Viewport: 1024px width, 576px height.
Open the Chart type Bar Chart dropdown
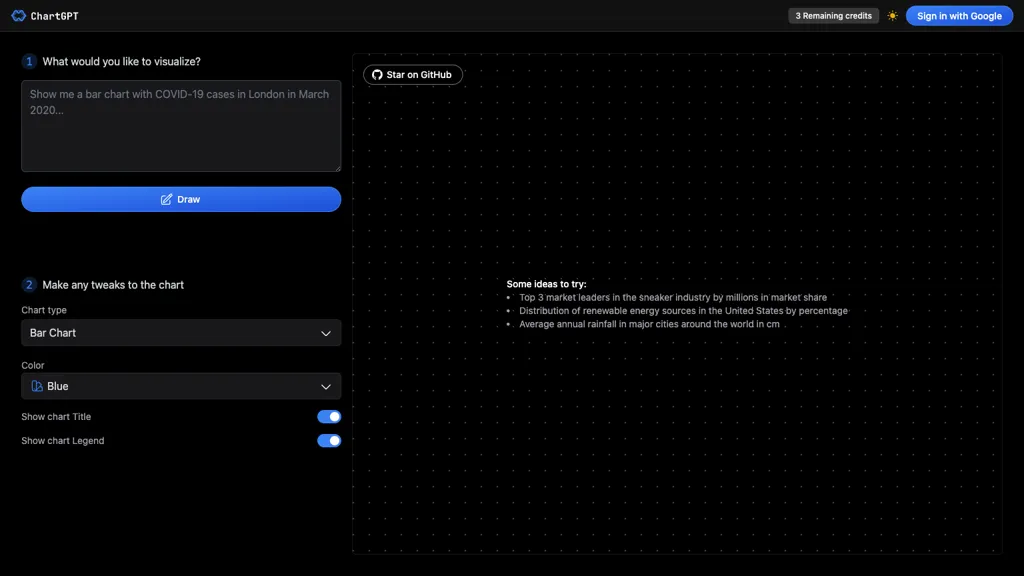coord(181,333)
